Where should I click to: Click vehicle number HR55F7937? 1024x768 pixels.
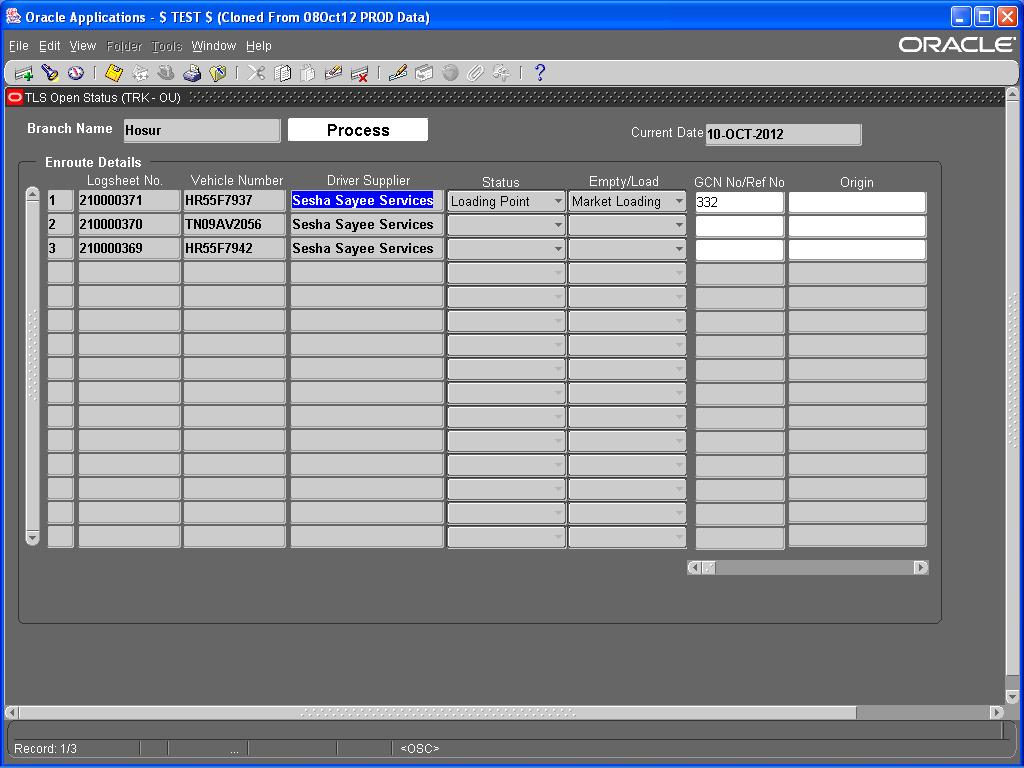[x=234, y=200]
